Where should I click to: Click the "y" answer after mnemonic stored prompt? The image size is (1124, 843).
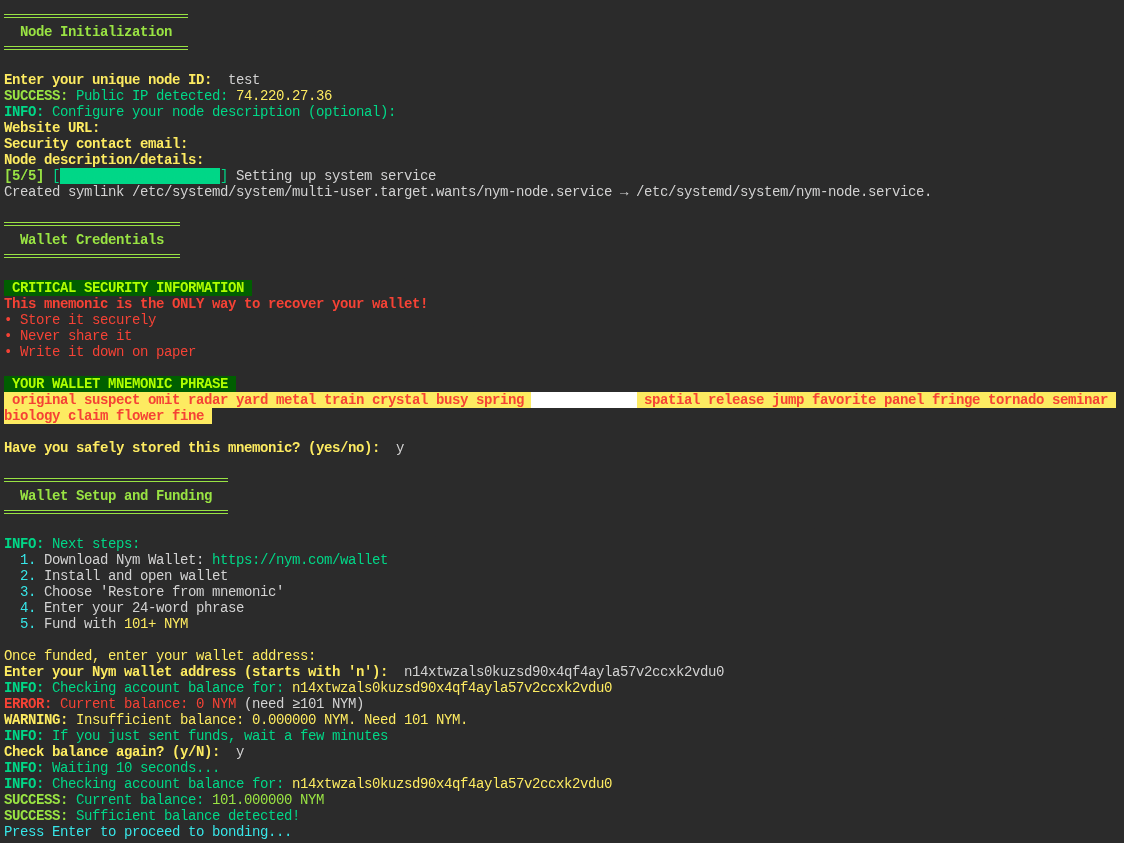[x=400, y=448]
